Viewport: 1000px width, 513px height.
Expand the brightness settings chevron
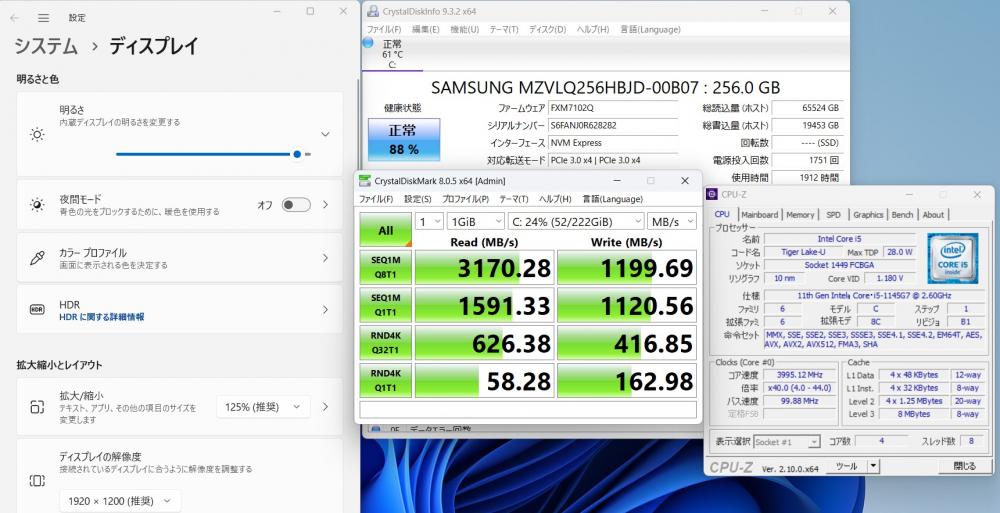pos(325,135)
